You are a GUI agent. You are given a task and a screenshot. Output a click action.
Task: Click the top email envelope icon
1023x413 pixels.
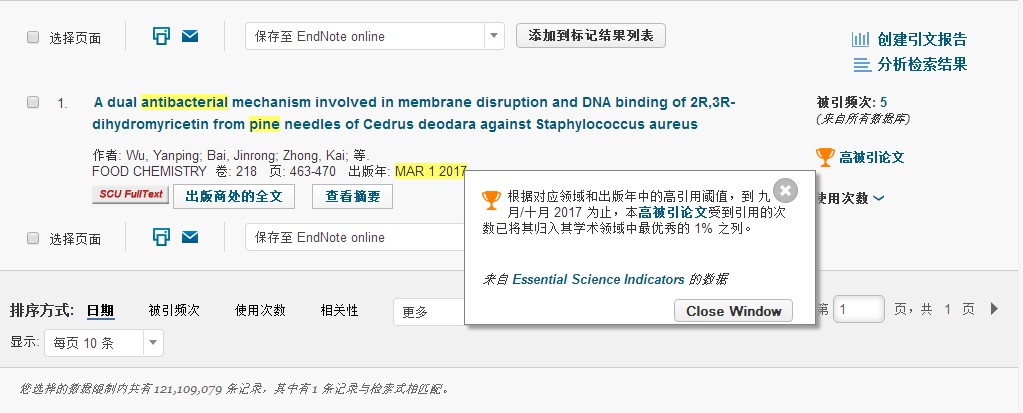point(190,36)
